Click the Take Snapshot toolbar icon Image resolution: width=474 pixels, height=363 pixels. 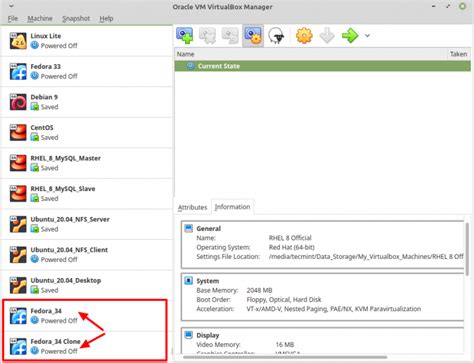tap(185, 35)
